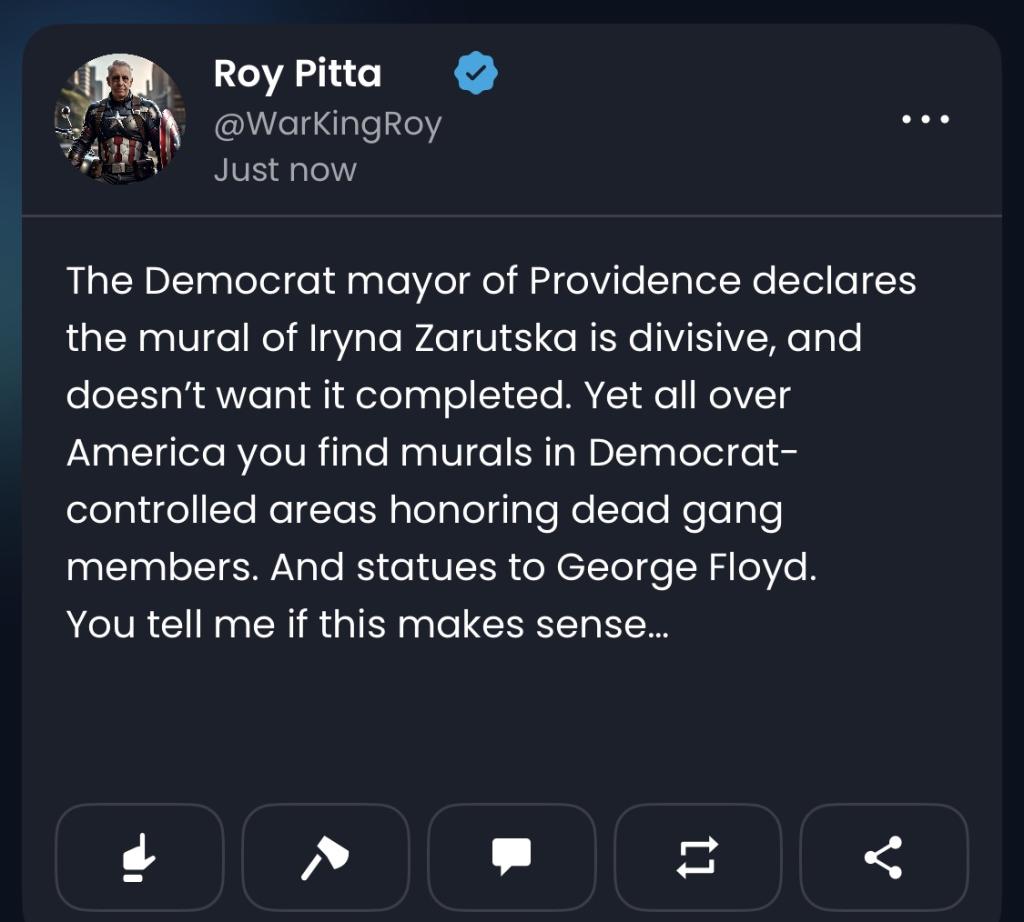Open replies with the speech bubble icon
The image size is (1024, 922).
pos(511,857)
